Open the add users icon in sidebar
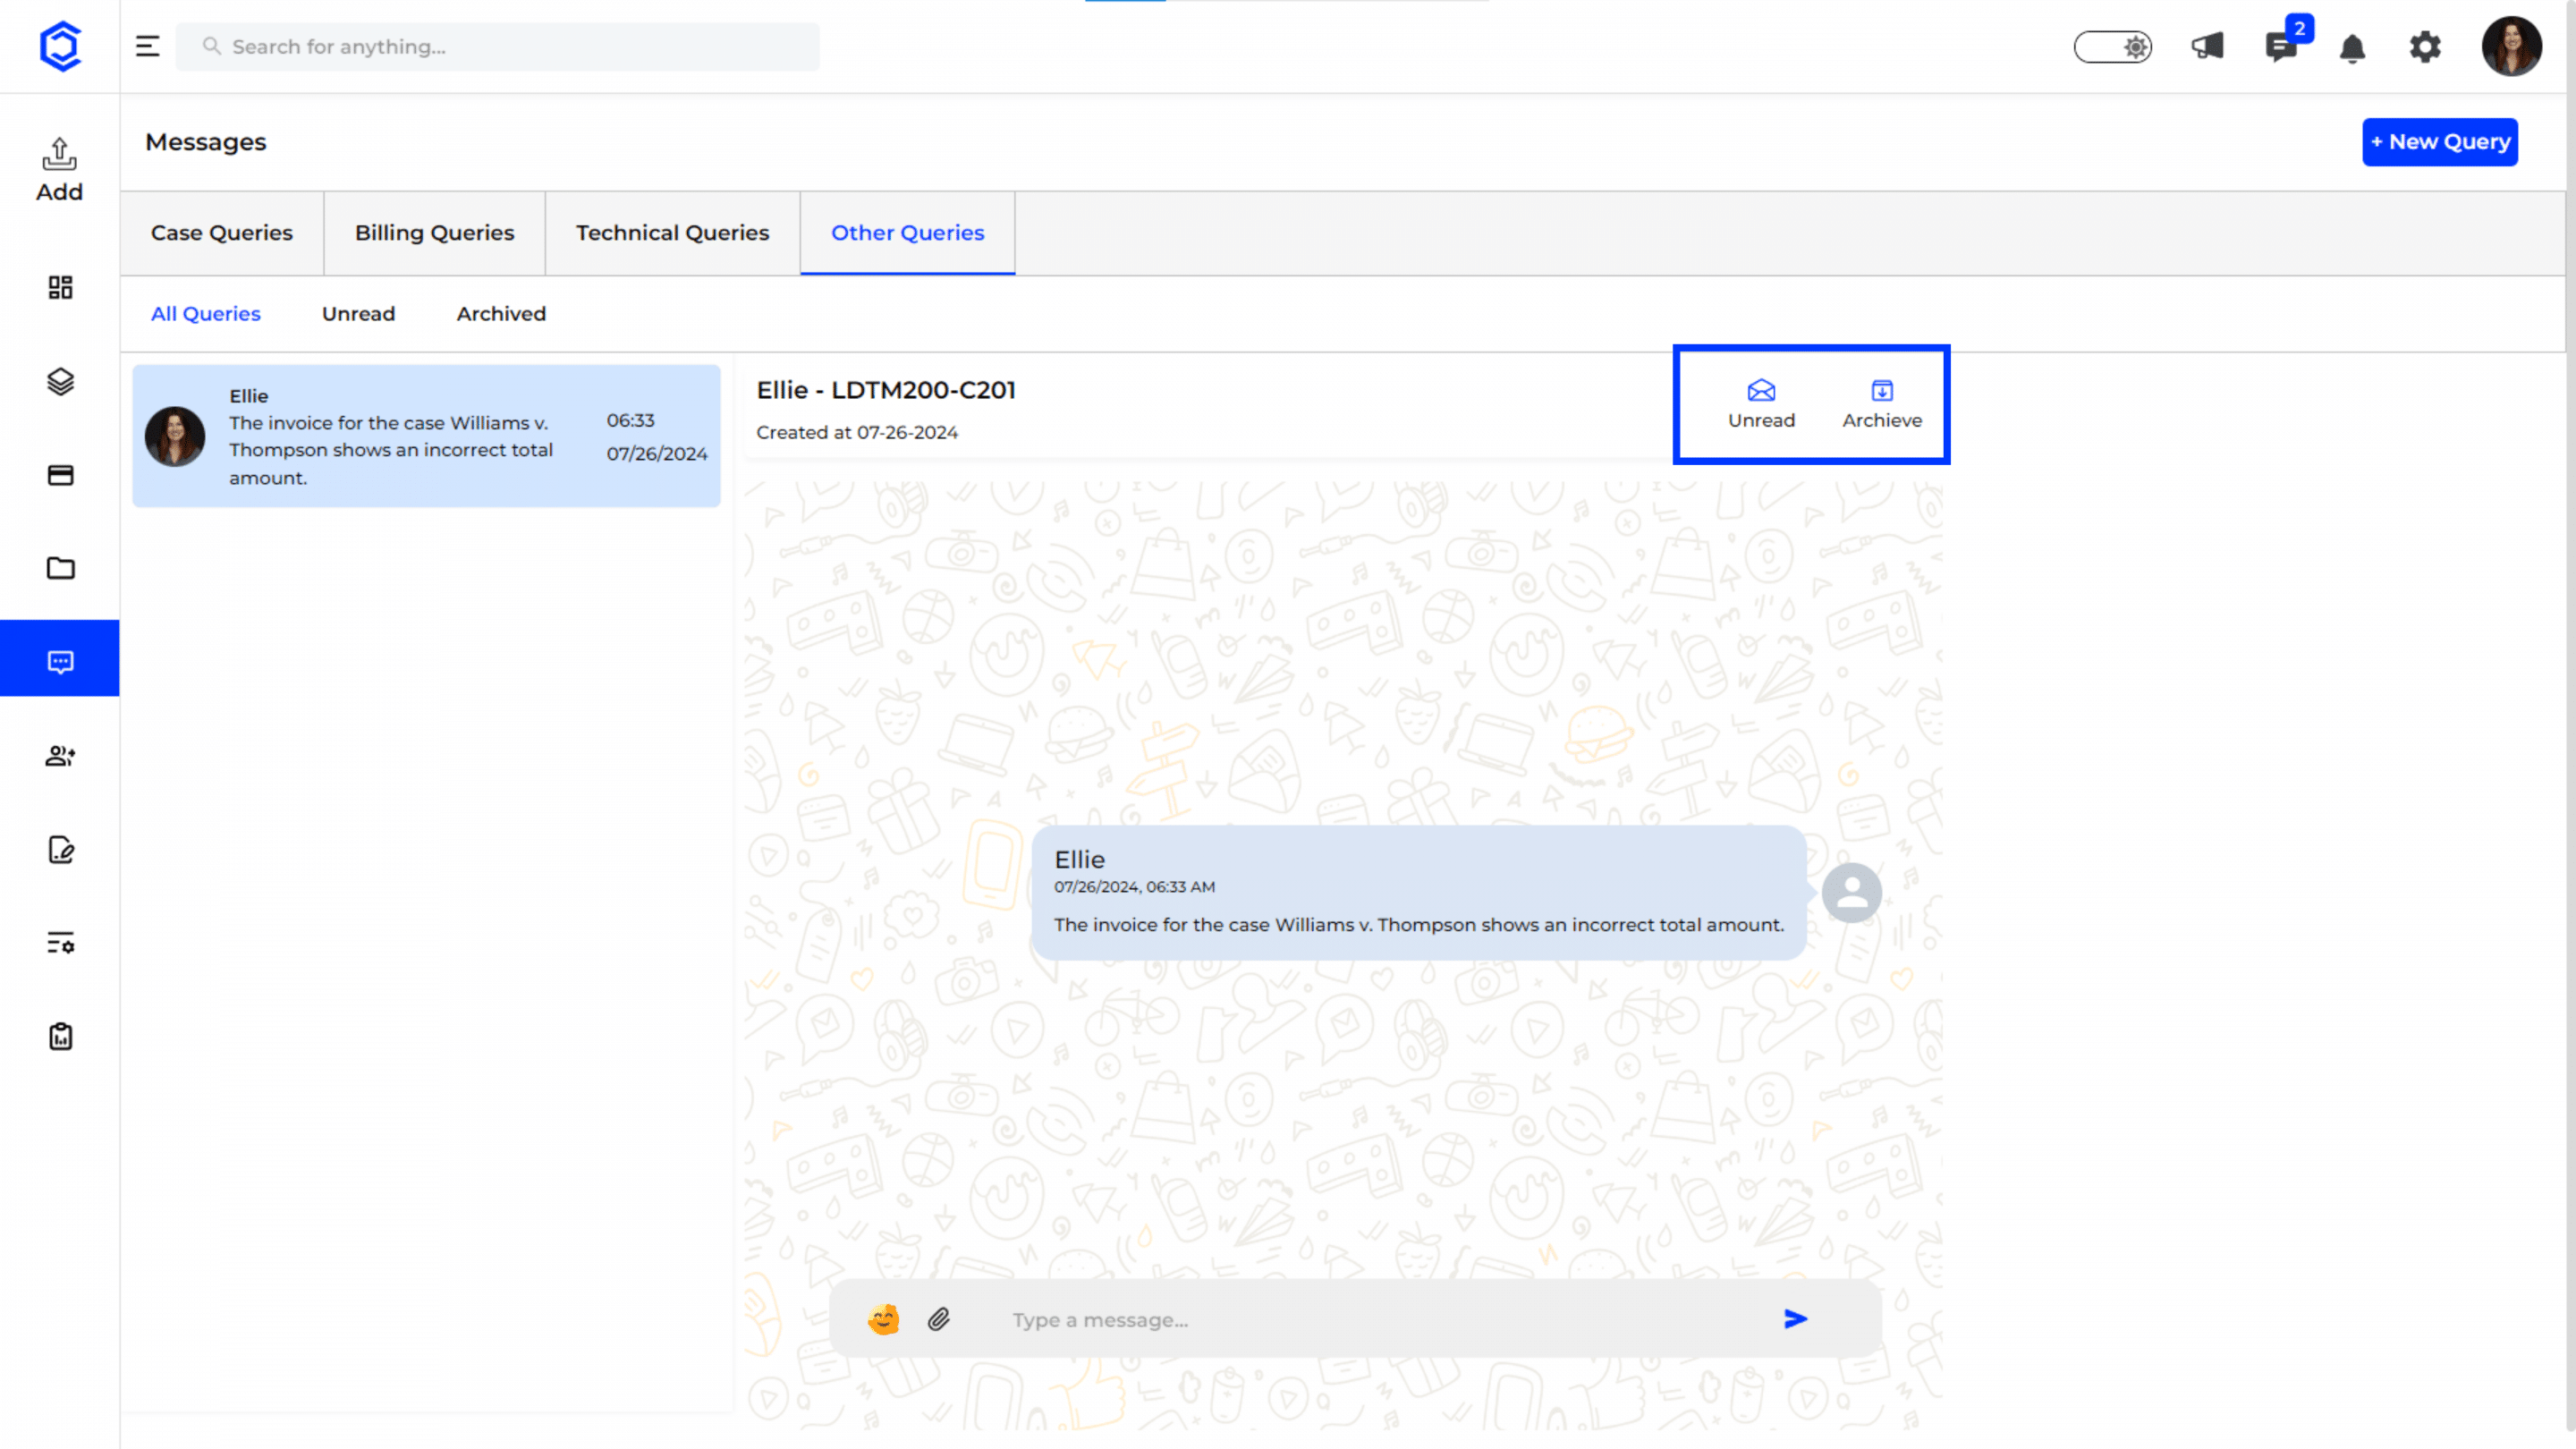Viewport: 2576px width, 1449px height. [x=60, y=756]
